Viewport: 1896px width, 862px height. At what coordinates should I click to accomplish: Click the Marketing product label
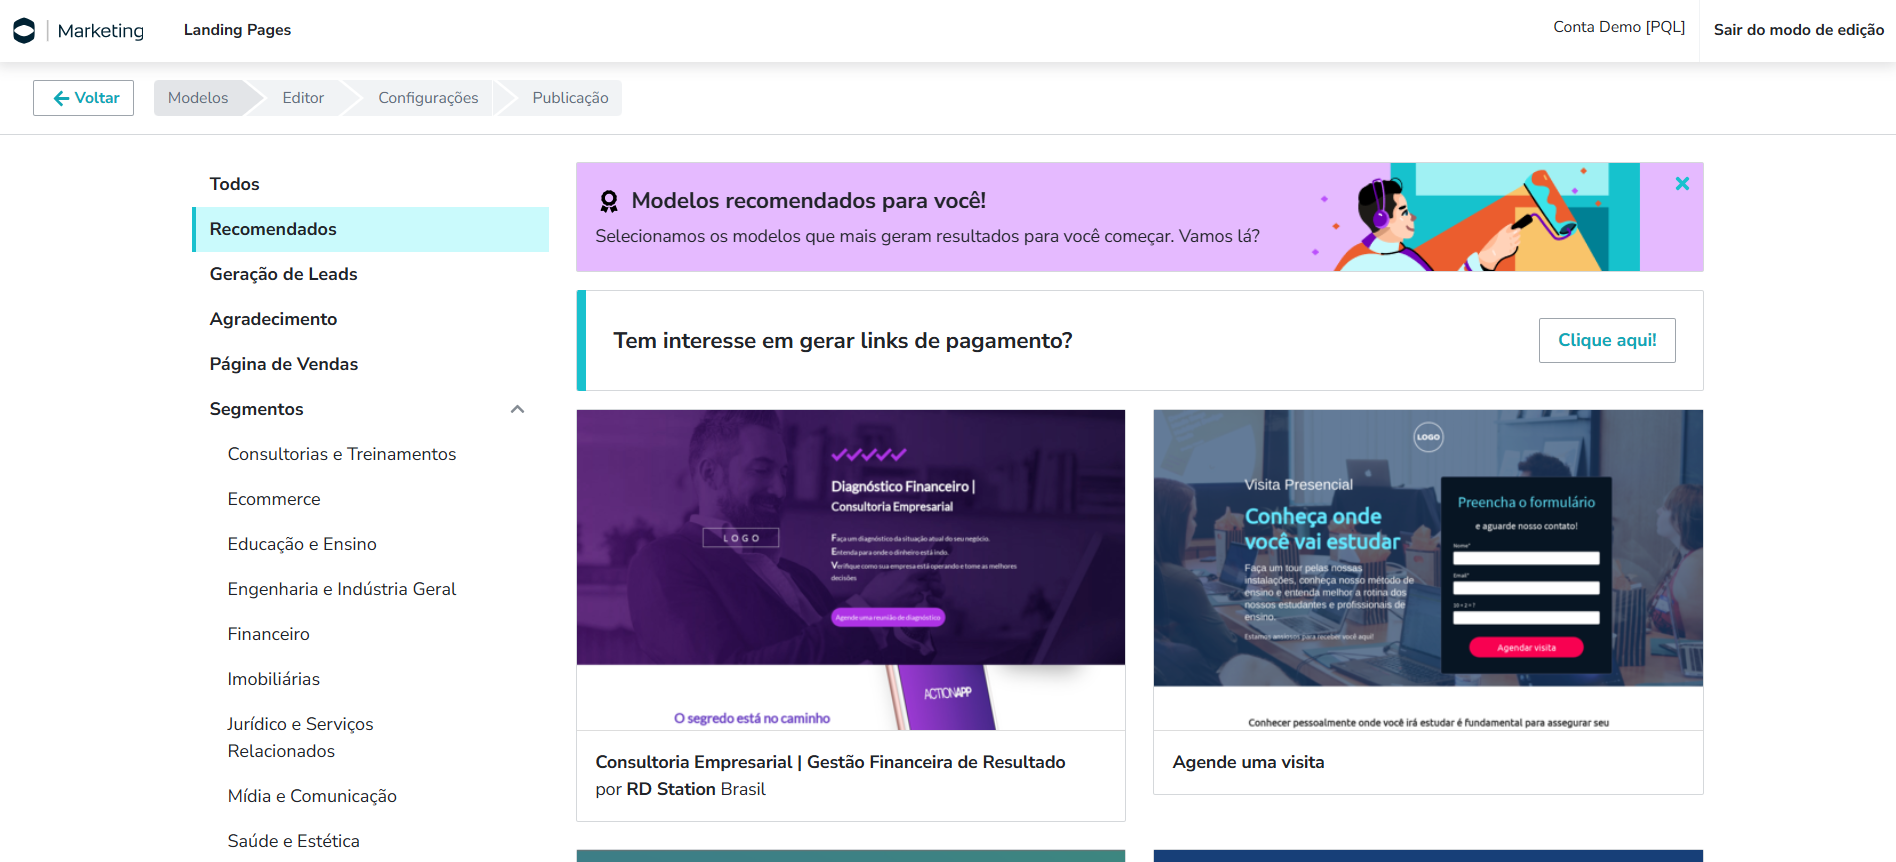[101, 31]
